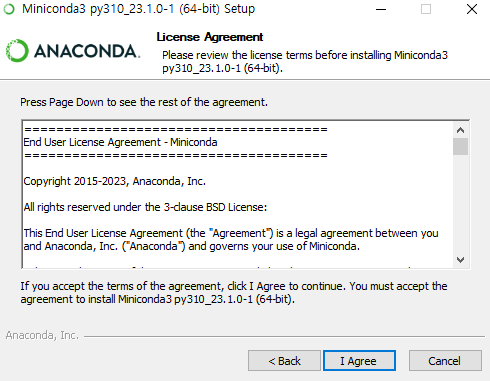Click the 'Page Down to see the rest' instruction
The image size is (490, 381).
144,102
